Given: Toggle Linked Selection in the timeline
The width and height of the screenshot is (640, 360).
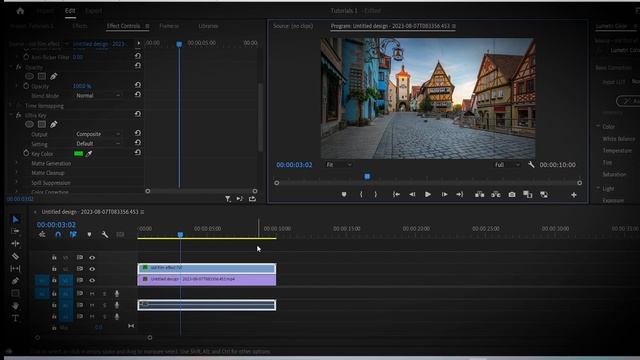Looking at the screenshot, I should click(x=73, y=235).
